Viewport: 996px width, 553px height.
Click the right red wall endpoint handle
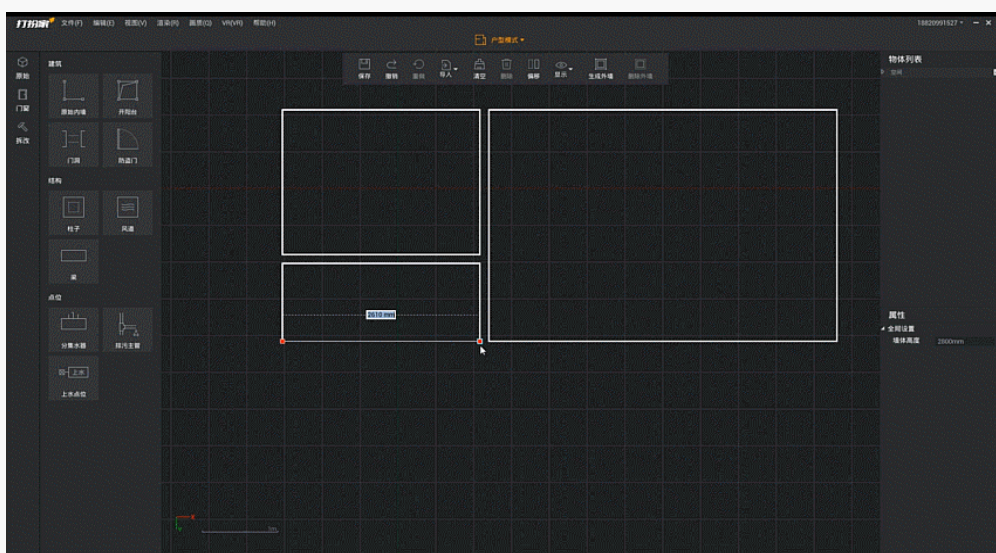pos(480,342)
